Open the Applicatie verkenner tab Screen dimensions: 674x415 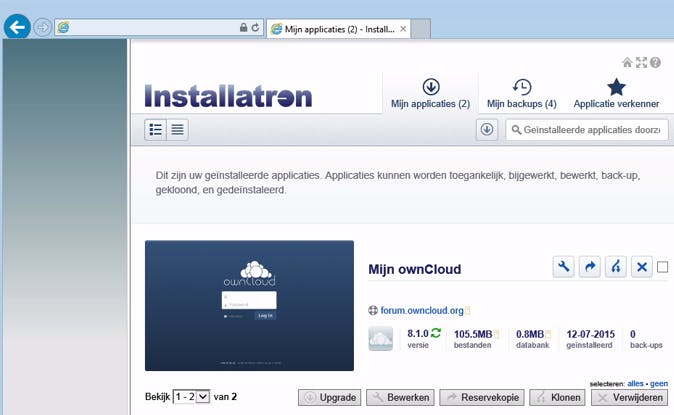(616, 93)
